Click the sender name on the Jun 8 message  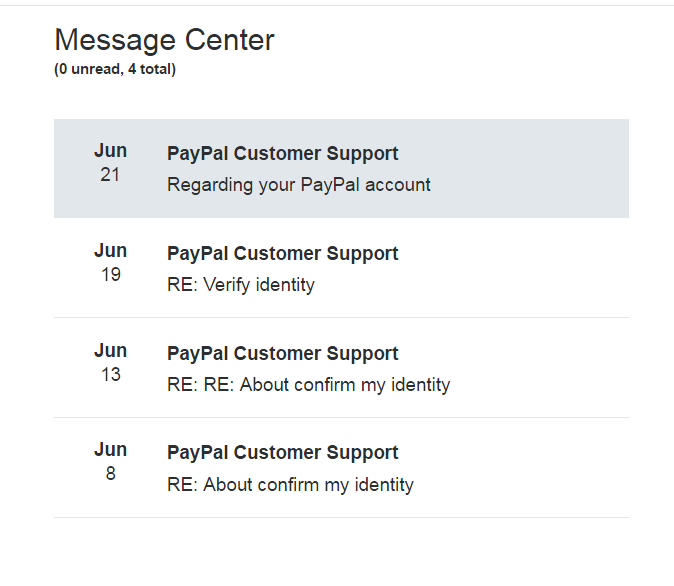[x=282, y=452]
